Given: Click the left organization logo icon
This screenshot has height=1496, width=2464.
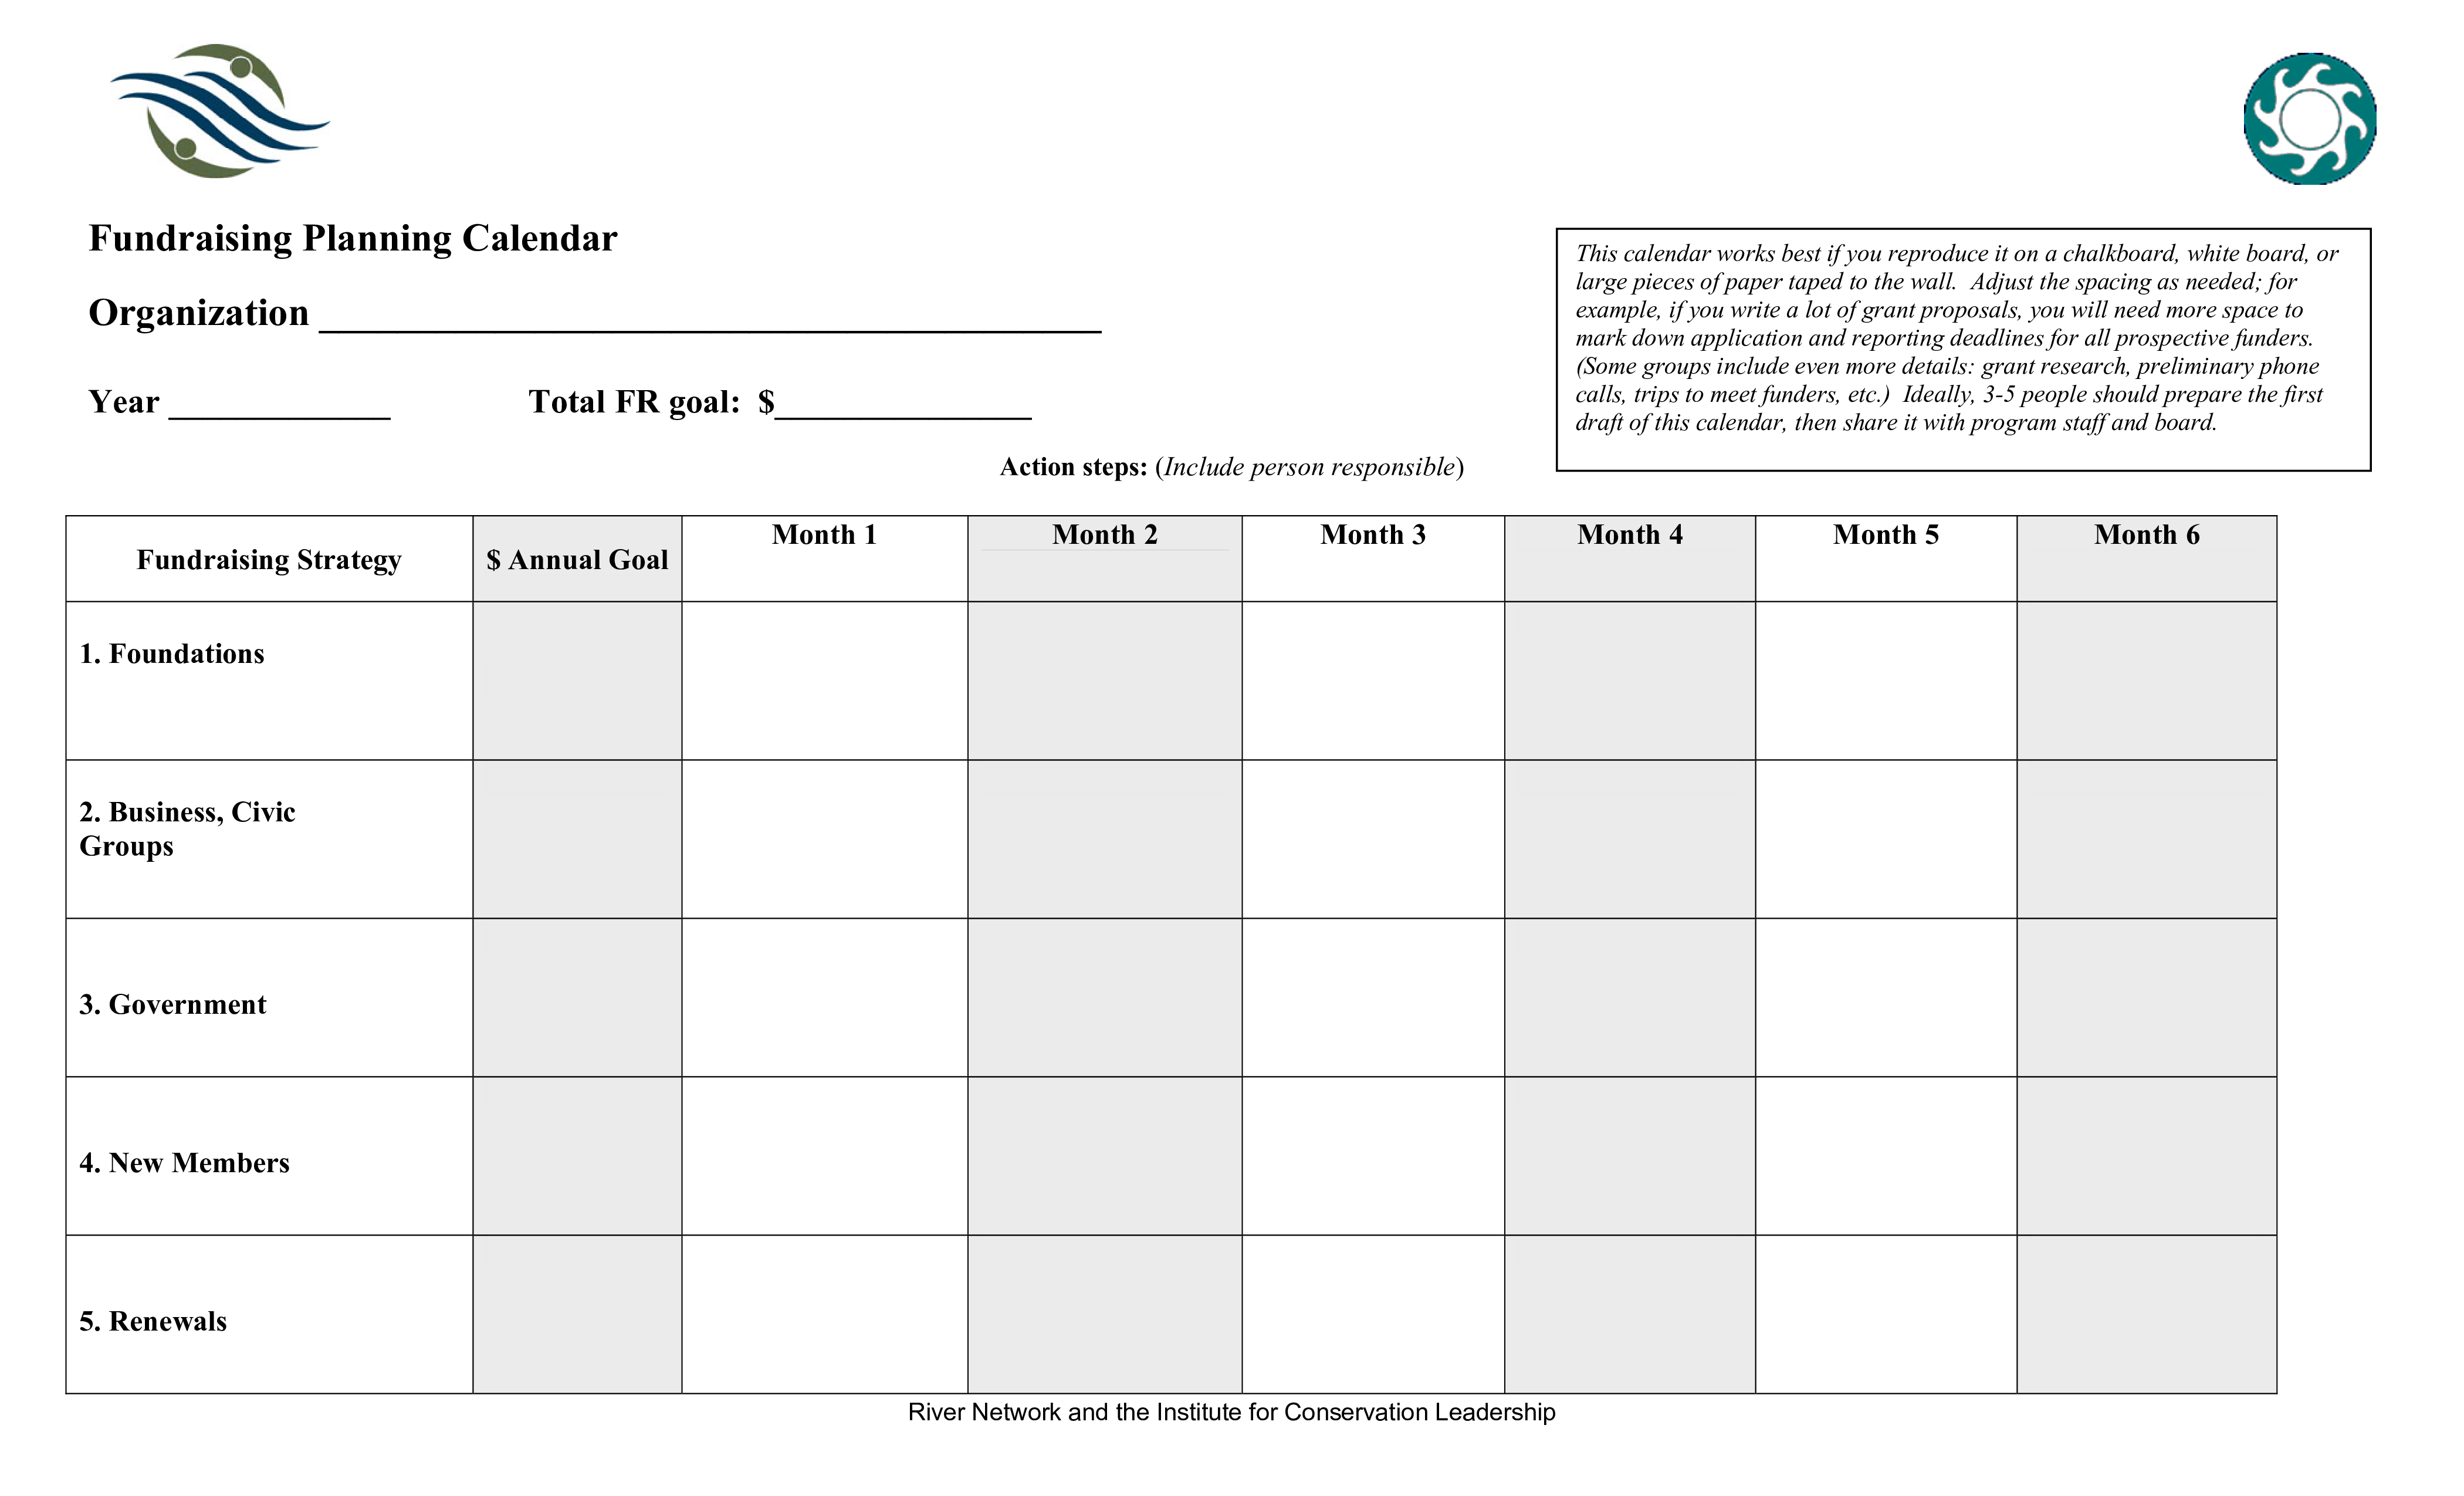Looking at the screenshot, I should point(211,114).
